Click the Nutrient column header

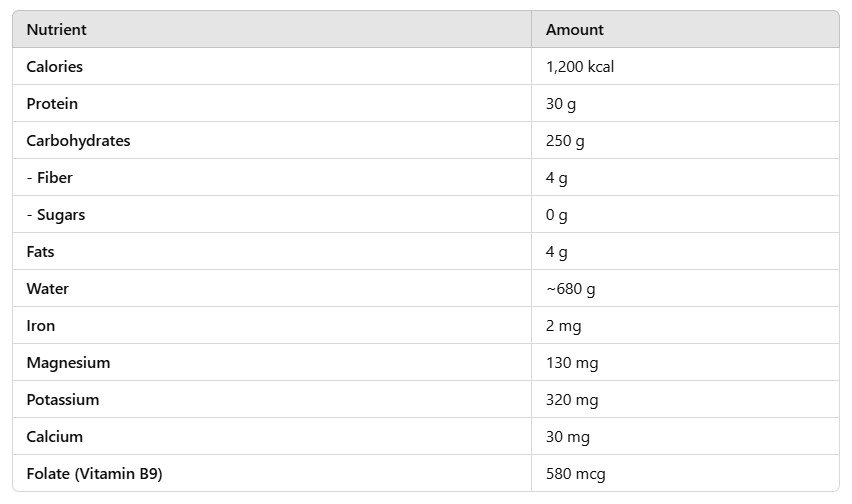point(57,29)
